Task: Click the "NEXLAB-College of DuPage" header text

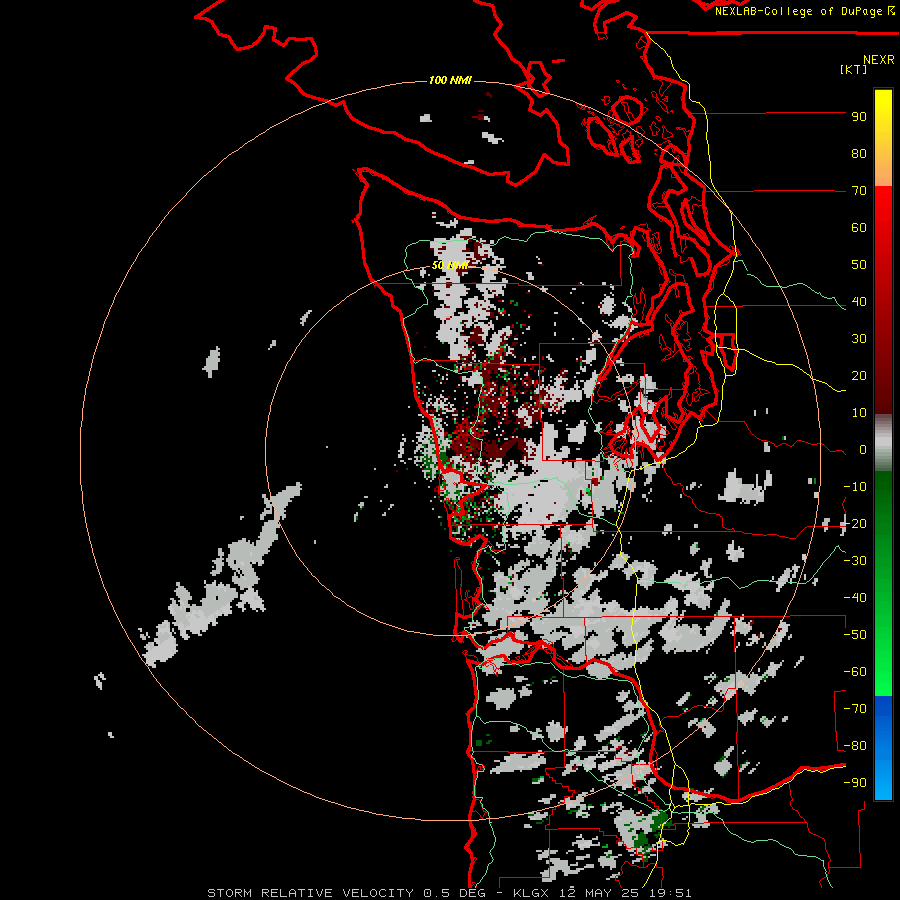Action: [x=798, y=11]
